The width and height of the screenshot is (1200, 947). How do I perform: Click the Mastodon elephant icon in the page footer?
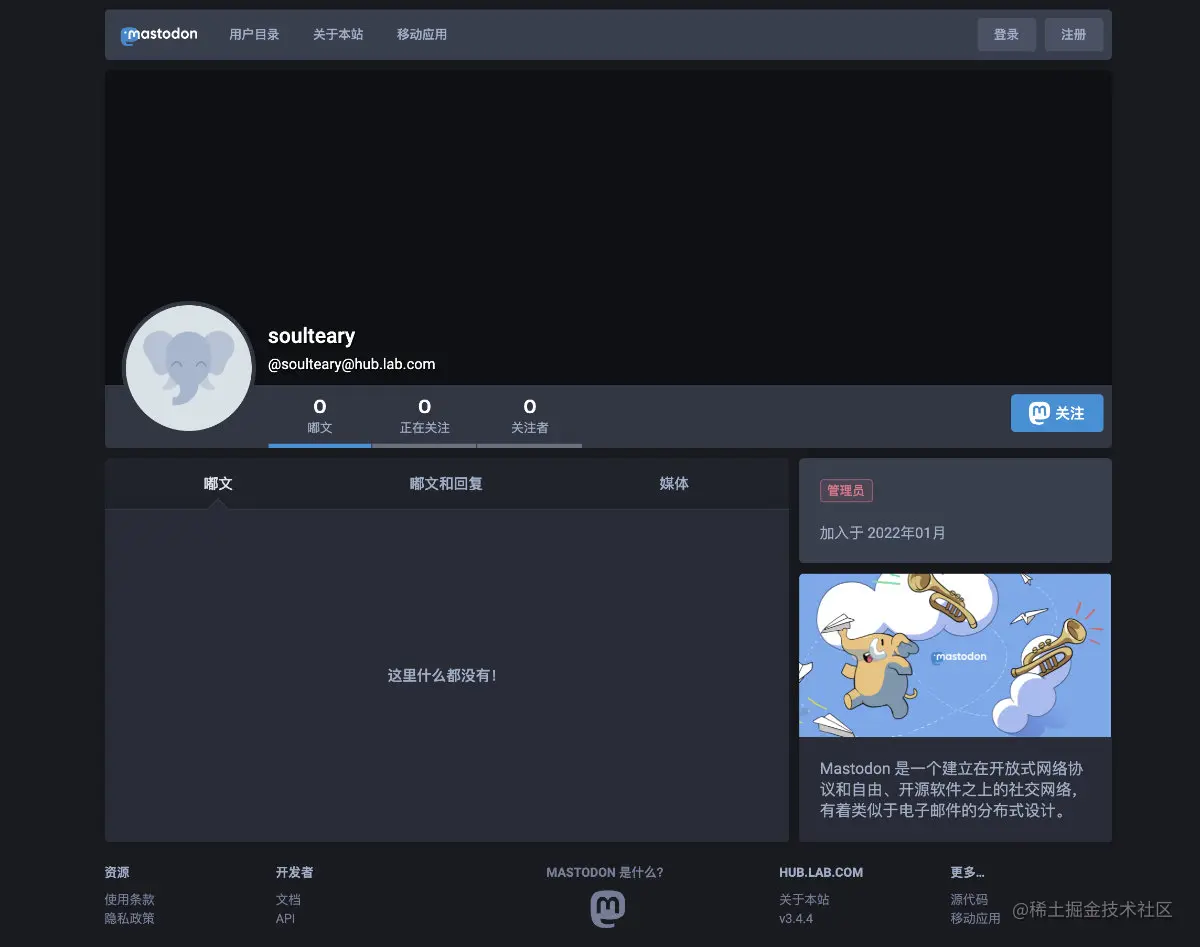coord(606,909)
